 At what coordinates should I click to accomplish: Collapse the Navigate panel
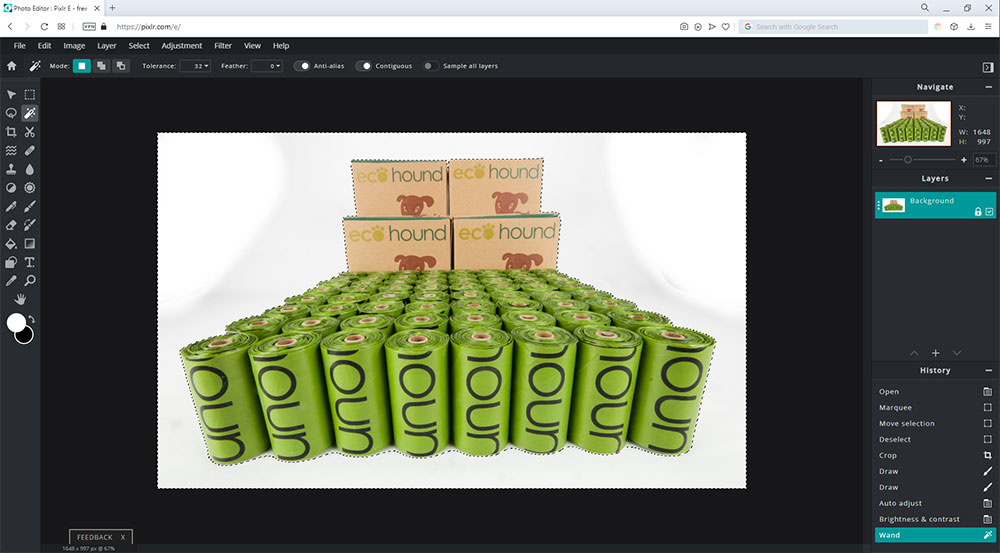click(x=989, y=87)
